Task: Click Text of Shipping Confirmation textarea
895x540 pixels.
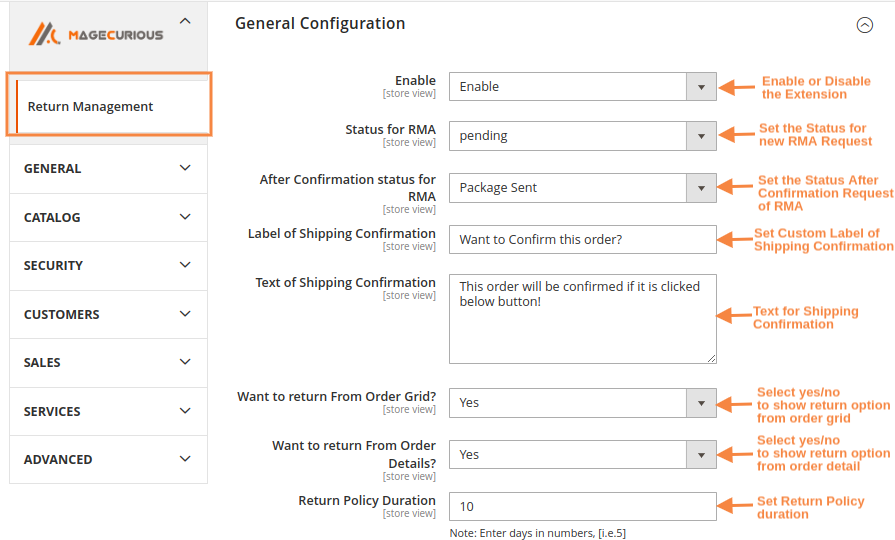Action: tap(582, 318)
